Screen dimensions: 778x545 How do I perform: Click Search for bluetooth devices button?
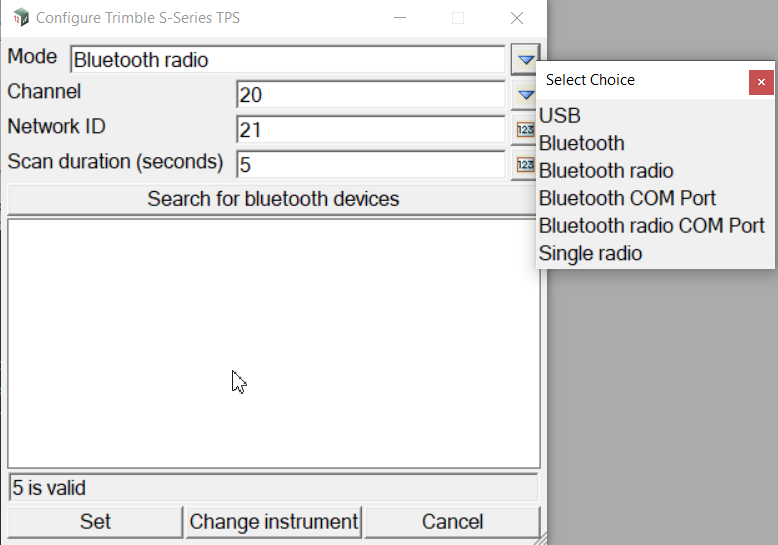coord(272,199)
